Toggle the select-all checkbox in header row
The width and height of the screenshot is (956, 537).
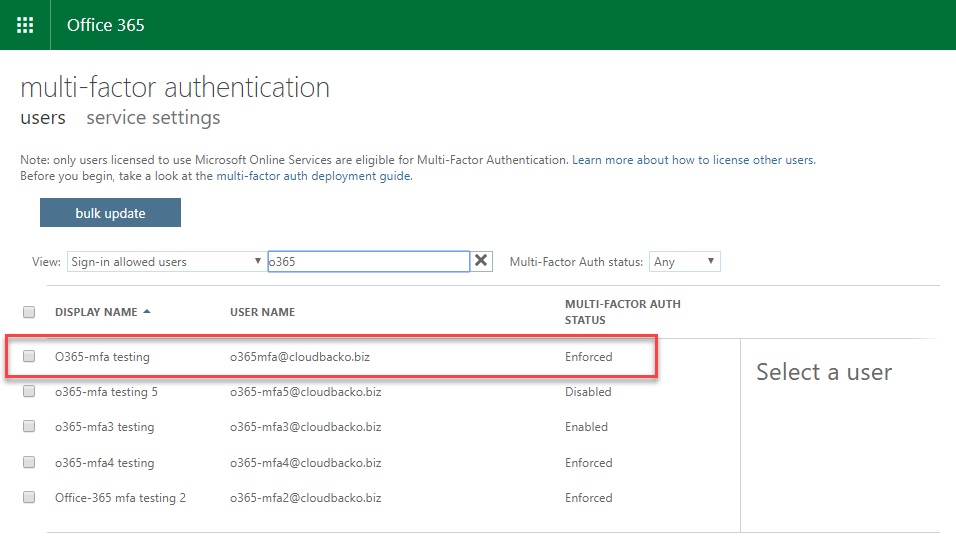tap(29, 312)
